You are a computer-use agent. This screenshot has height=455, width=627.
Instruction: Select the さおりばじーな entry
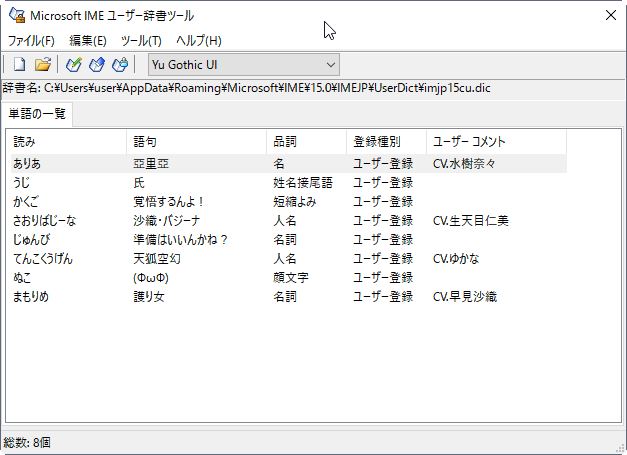click(44, 221)
